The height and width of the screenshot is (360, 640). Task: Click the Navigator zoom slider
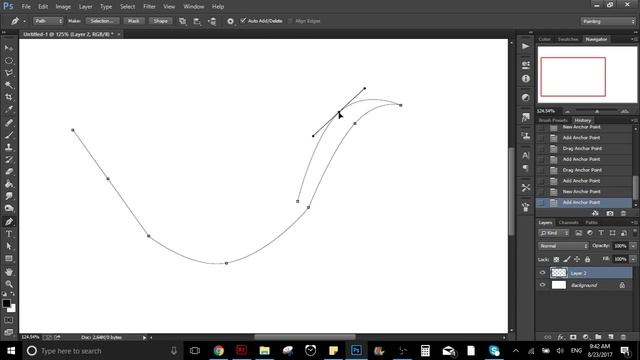(596, 111)
